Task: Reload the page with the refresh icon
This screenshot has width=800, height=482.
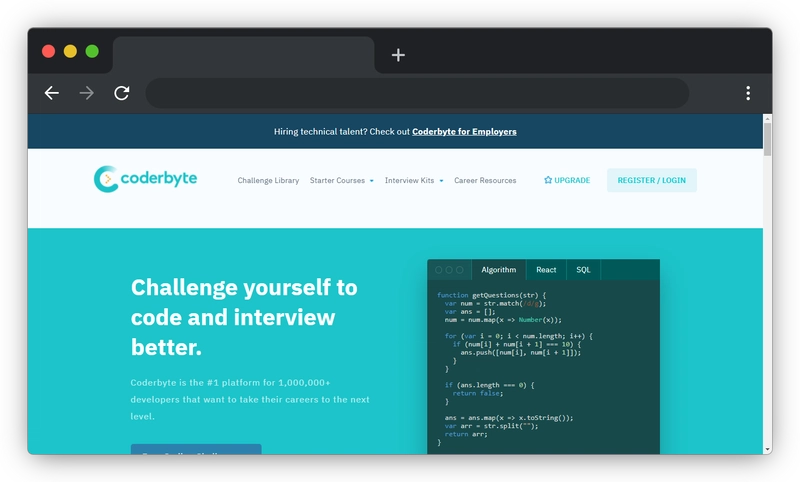Action: point(121,93)
